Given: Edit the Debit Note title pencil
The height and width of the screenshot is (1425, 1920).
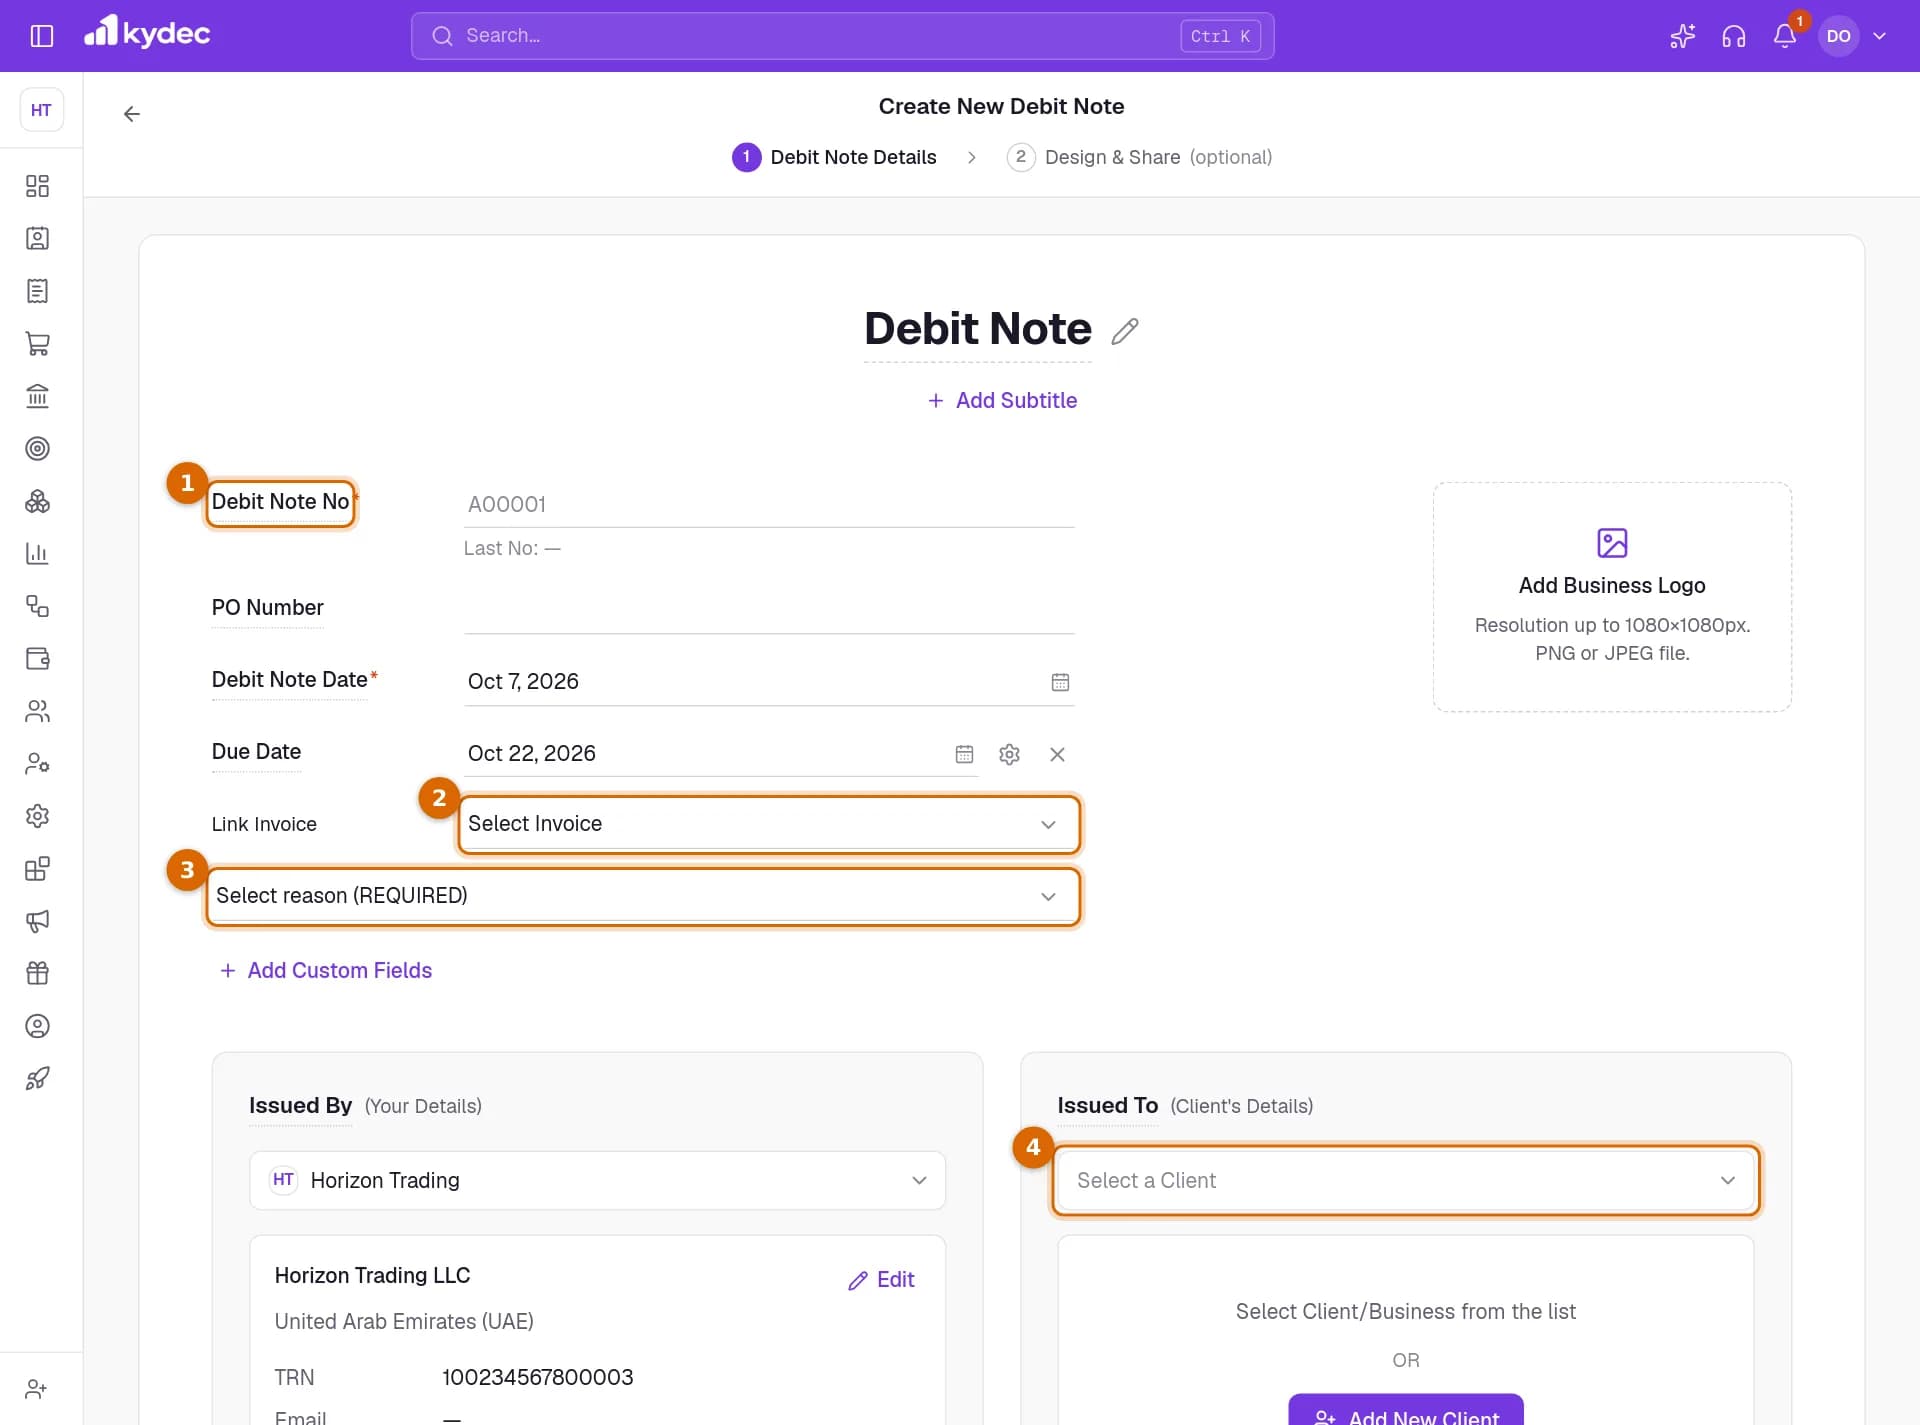Looking at the screenshot, I should pos(1125,331).
